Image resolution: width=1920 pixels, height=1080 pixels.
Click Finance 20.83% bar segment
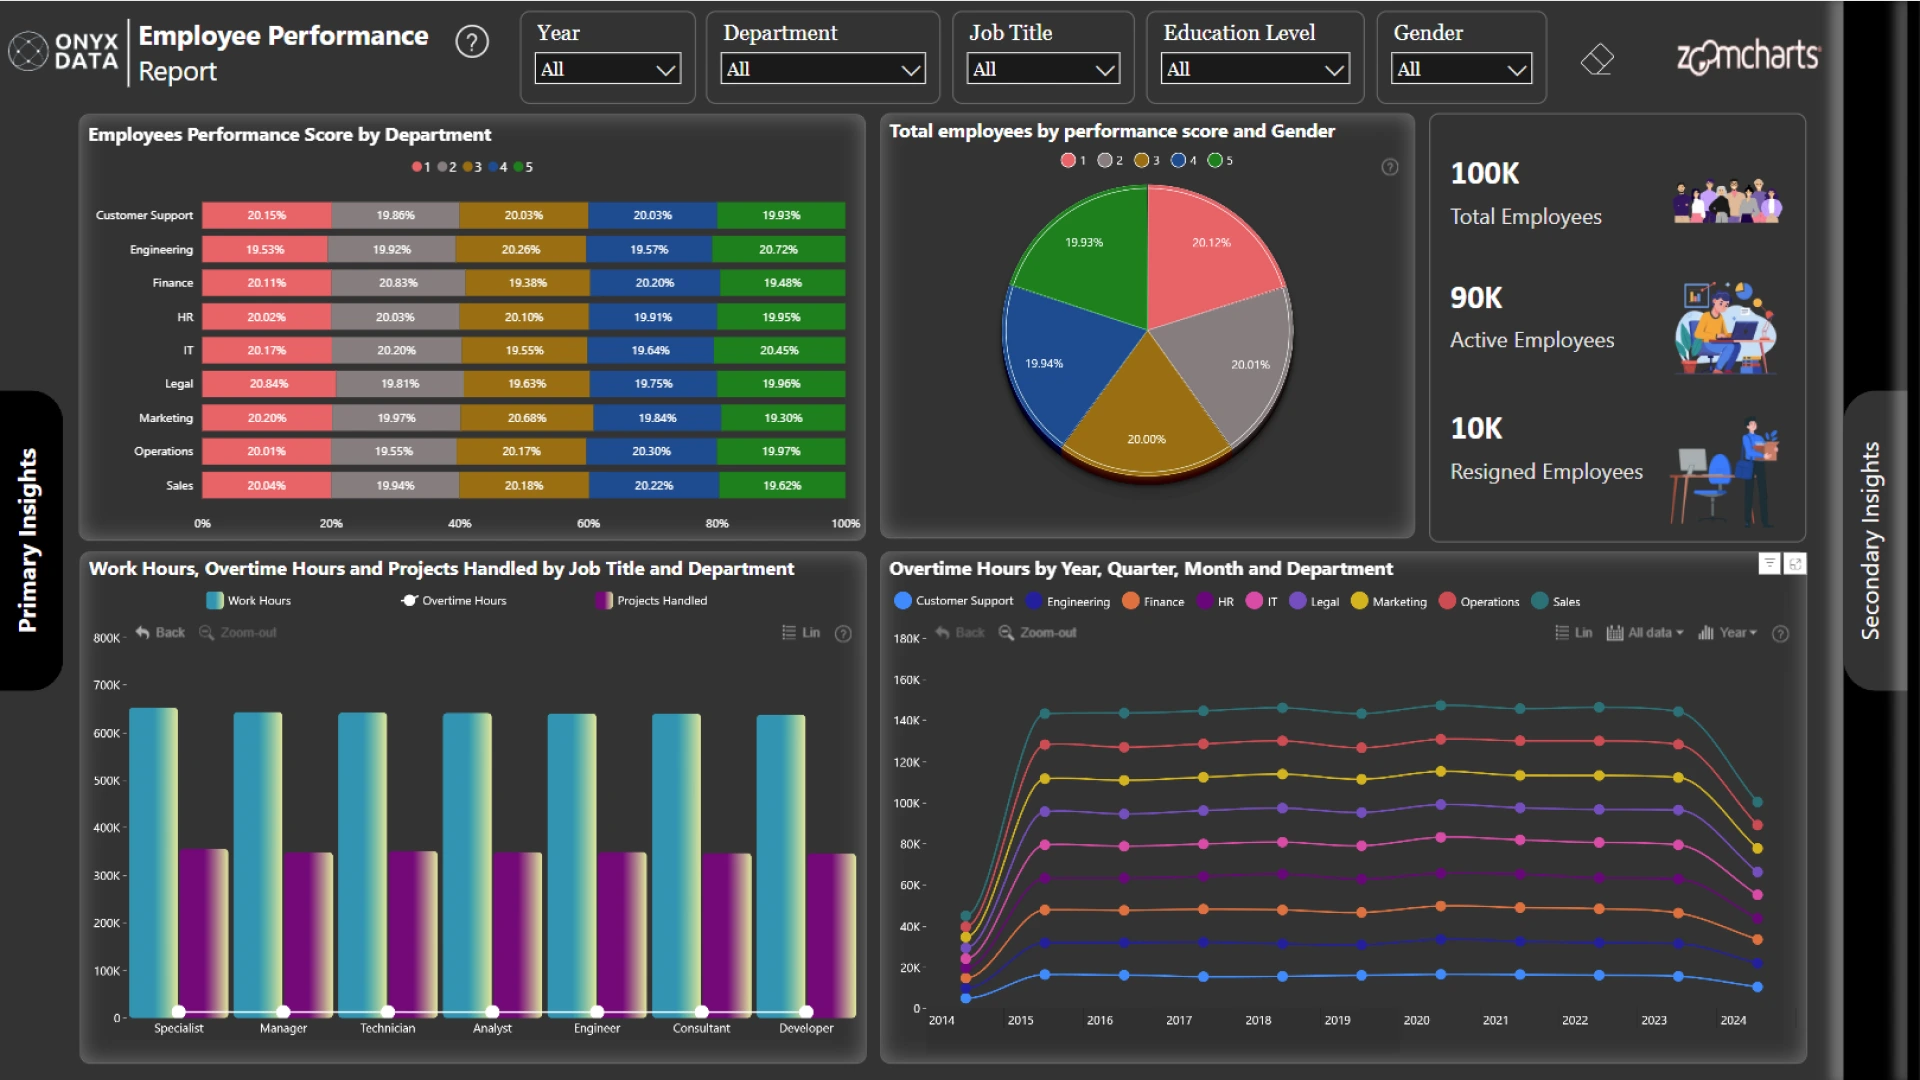[x=398, y=283]
